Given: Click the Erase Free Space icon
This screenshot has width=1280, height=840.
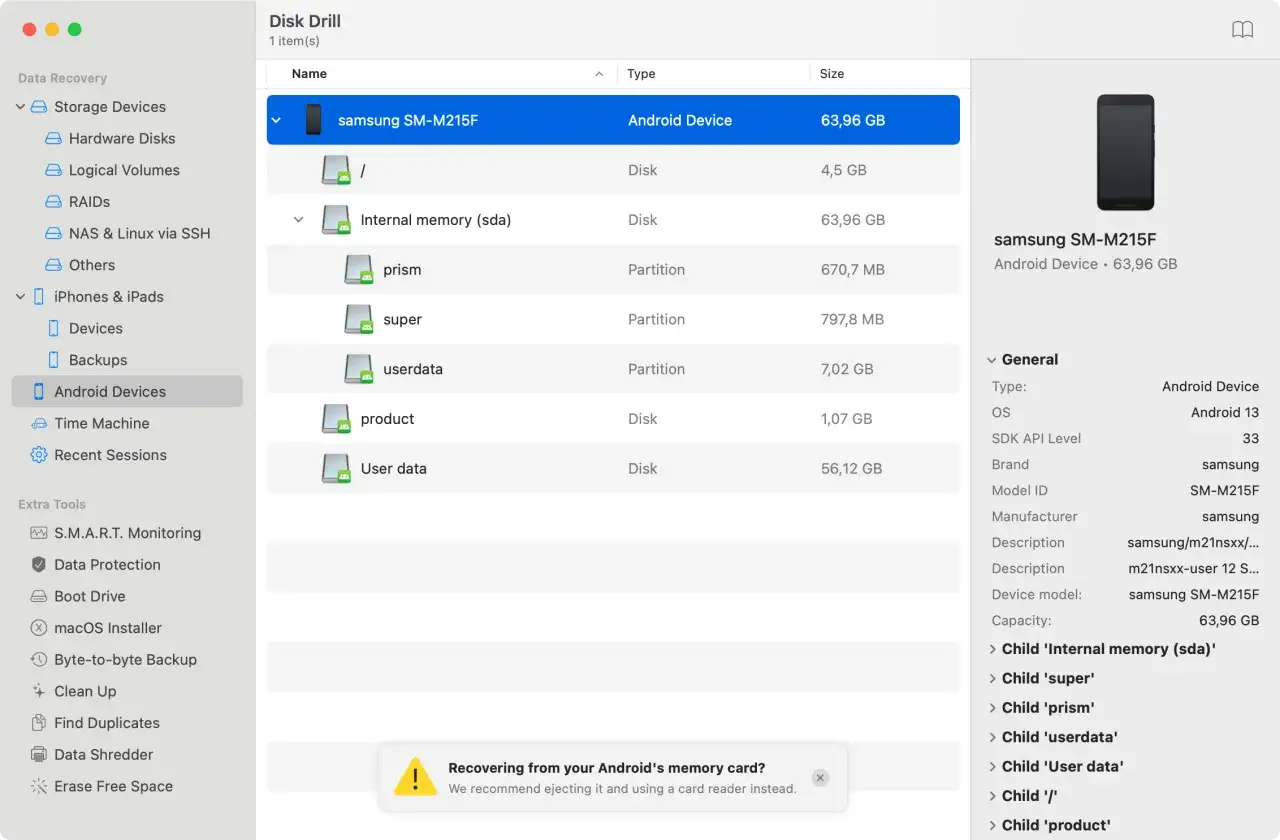Looking at the screenshot, I should [x=39, y=786].
